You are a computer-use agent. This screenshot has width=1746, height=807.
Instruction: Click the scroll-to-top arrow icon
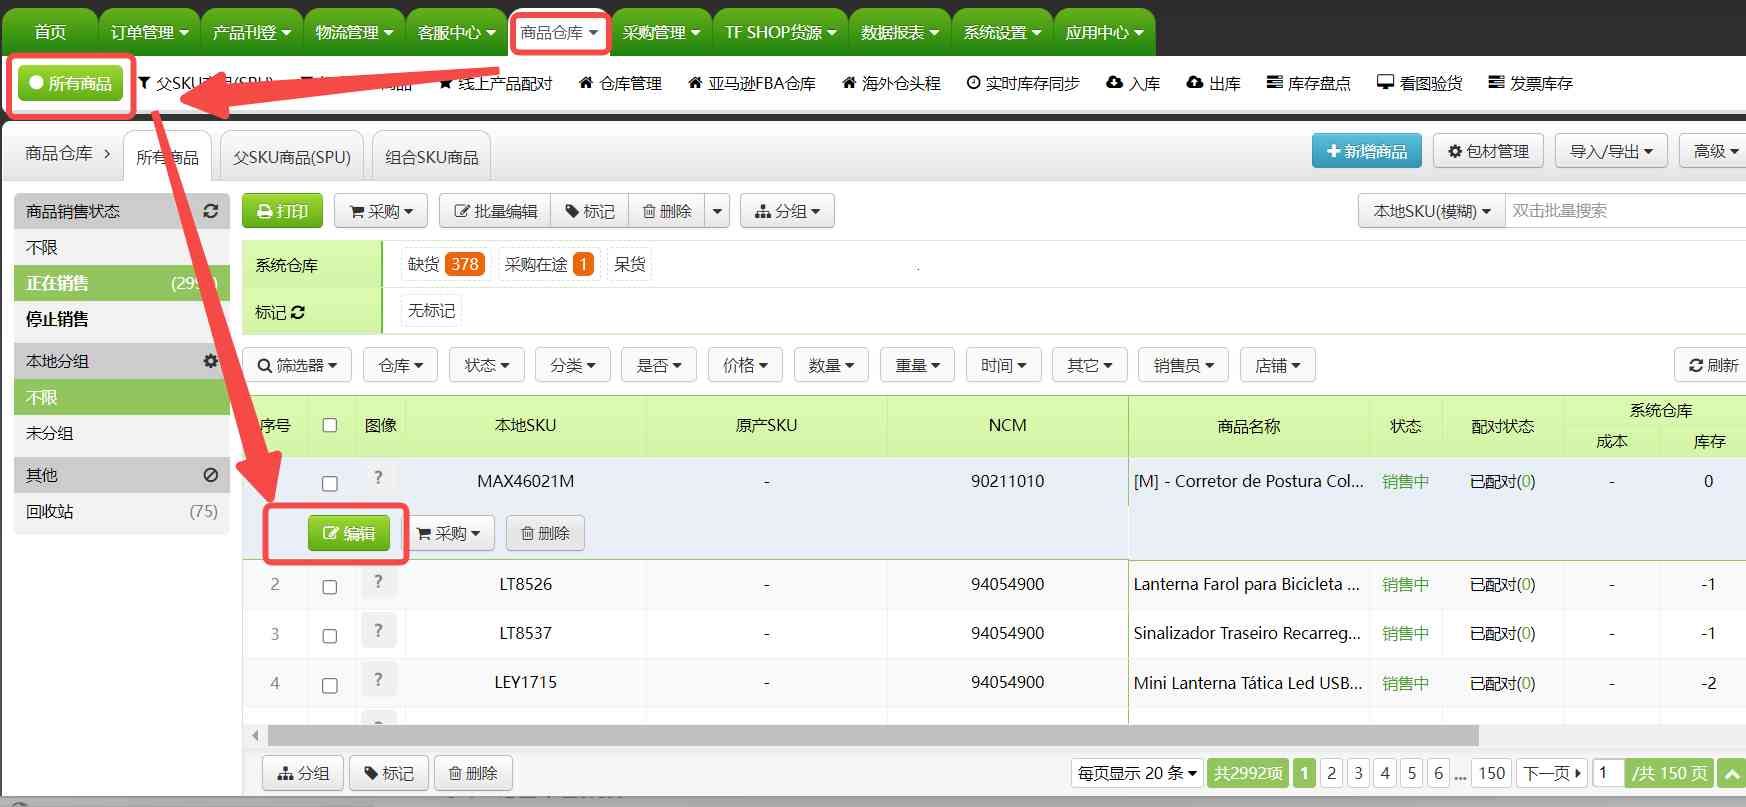pyautogui.click(x=1731, y=773)
